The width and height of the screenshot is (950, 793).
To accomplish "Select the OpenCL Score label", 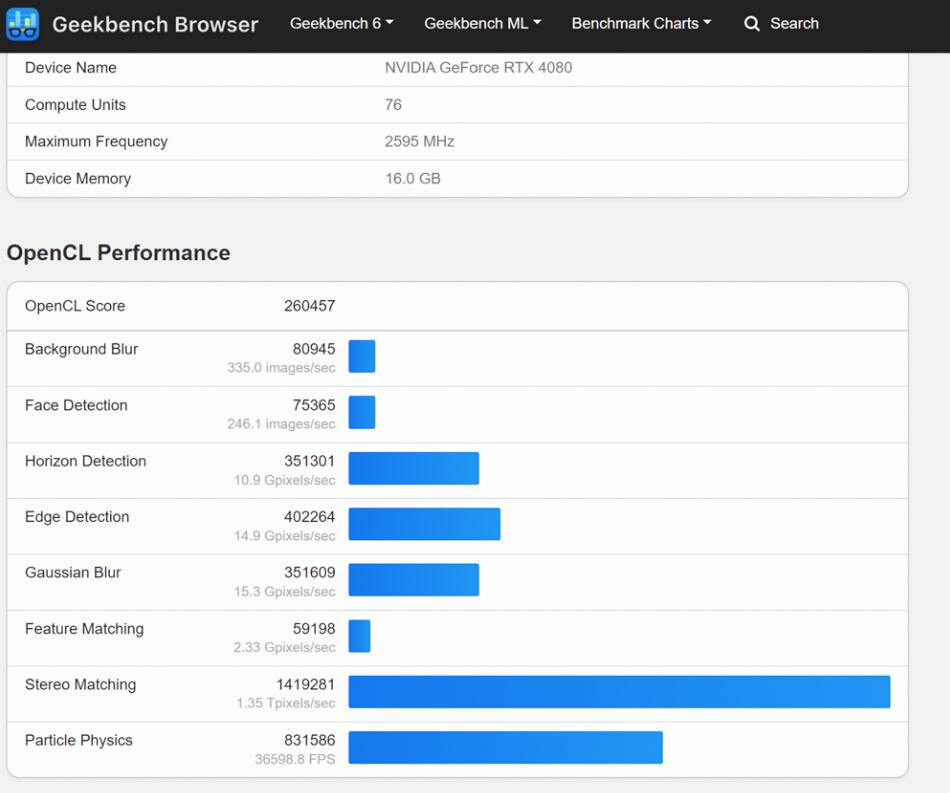I will click(75, 306).
